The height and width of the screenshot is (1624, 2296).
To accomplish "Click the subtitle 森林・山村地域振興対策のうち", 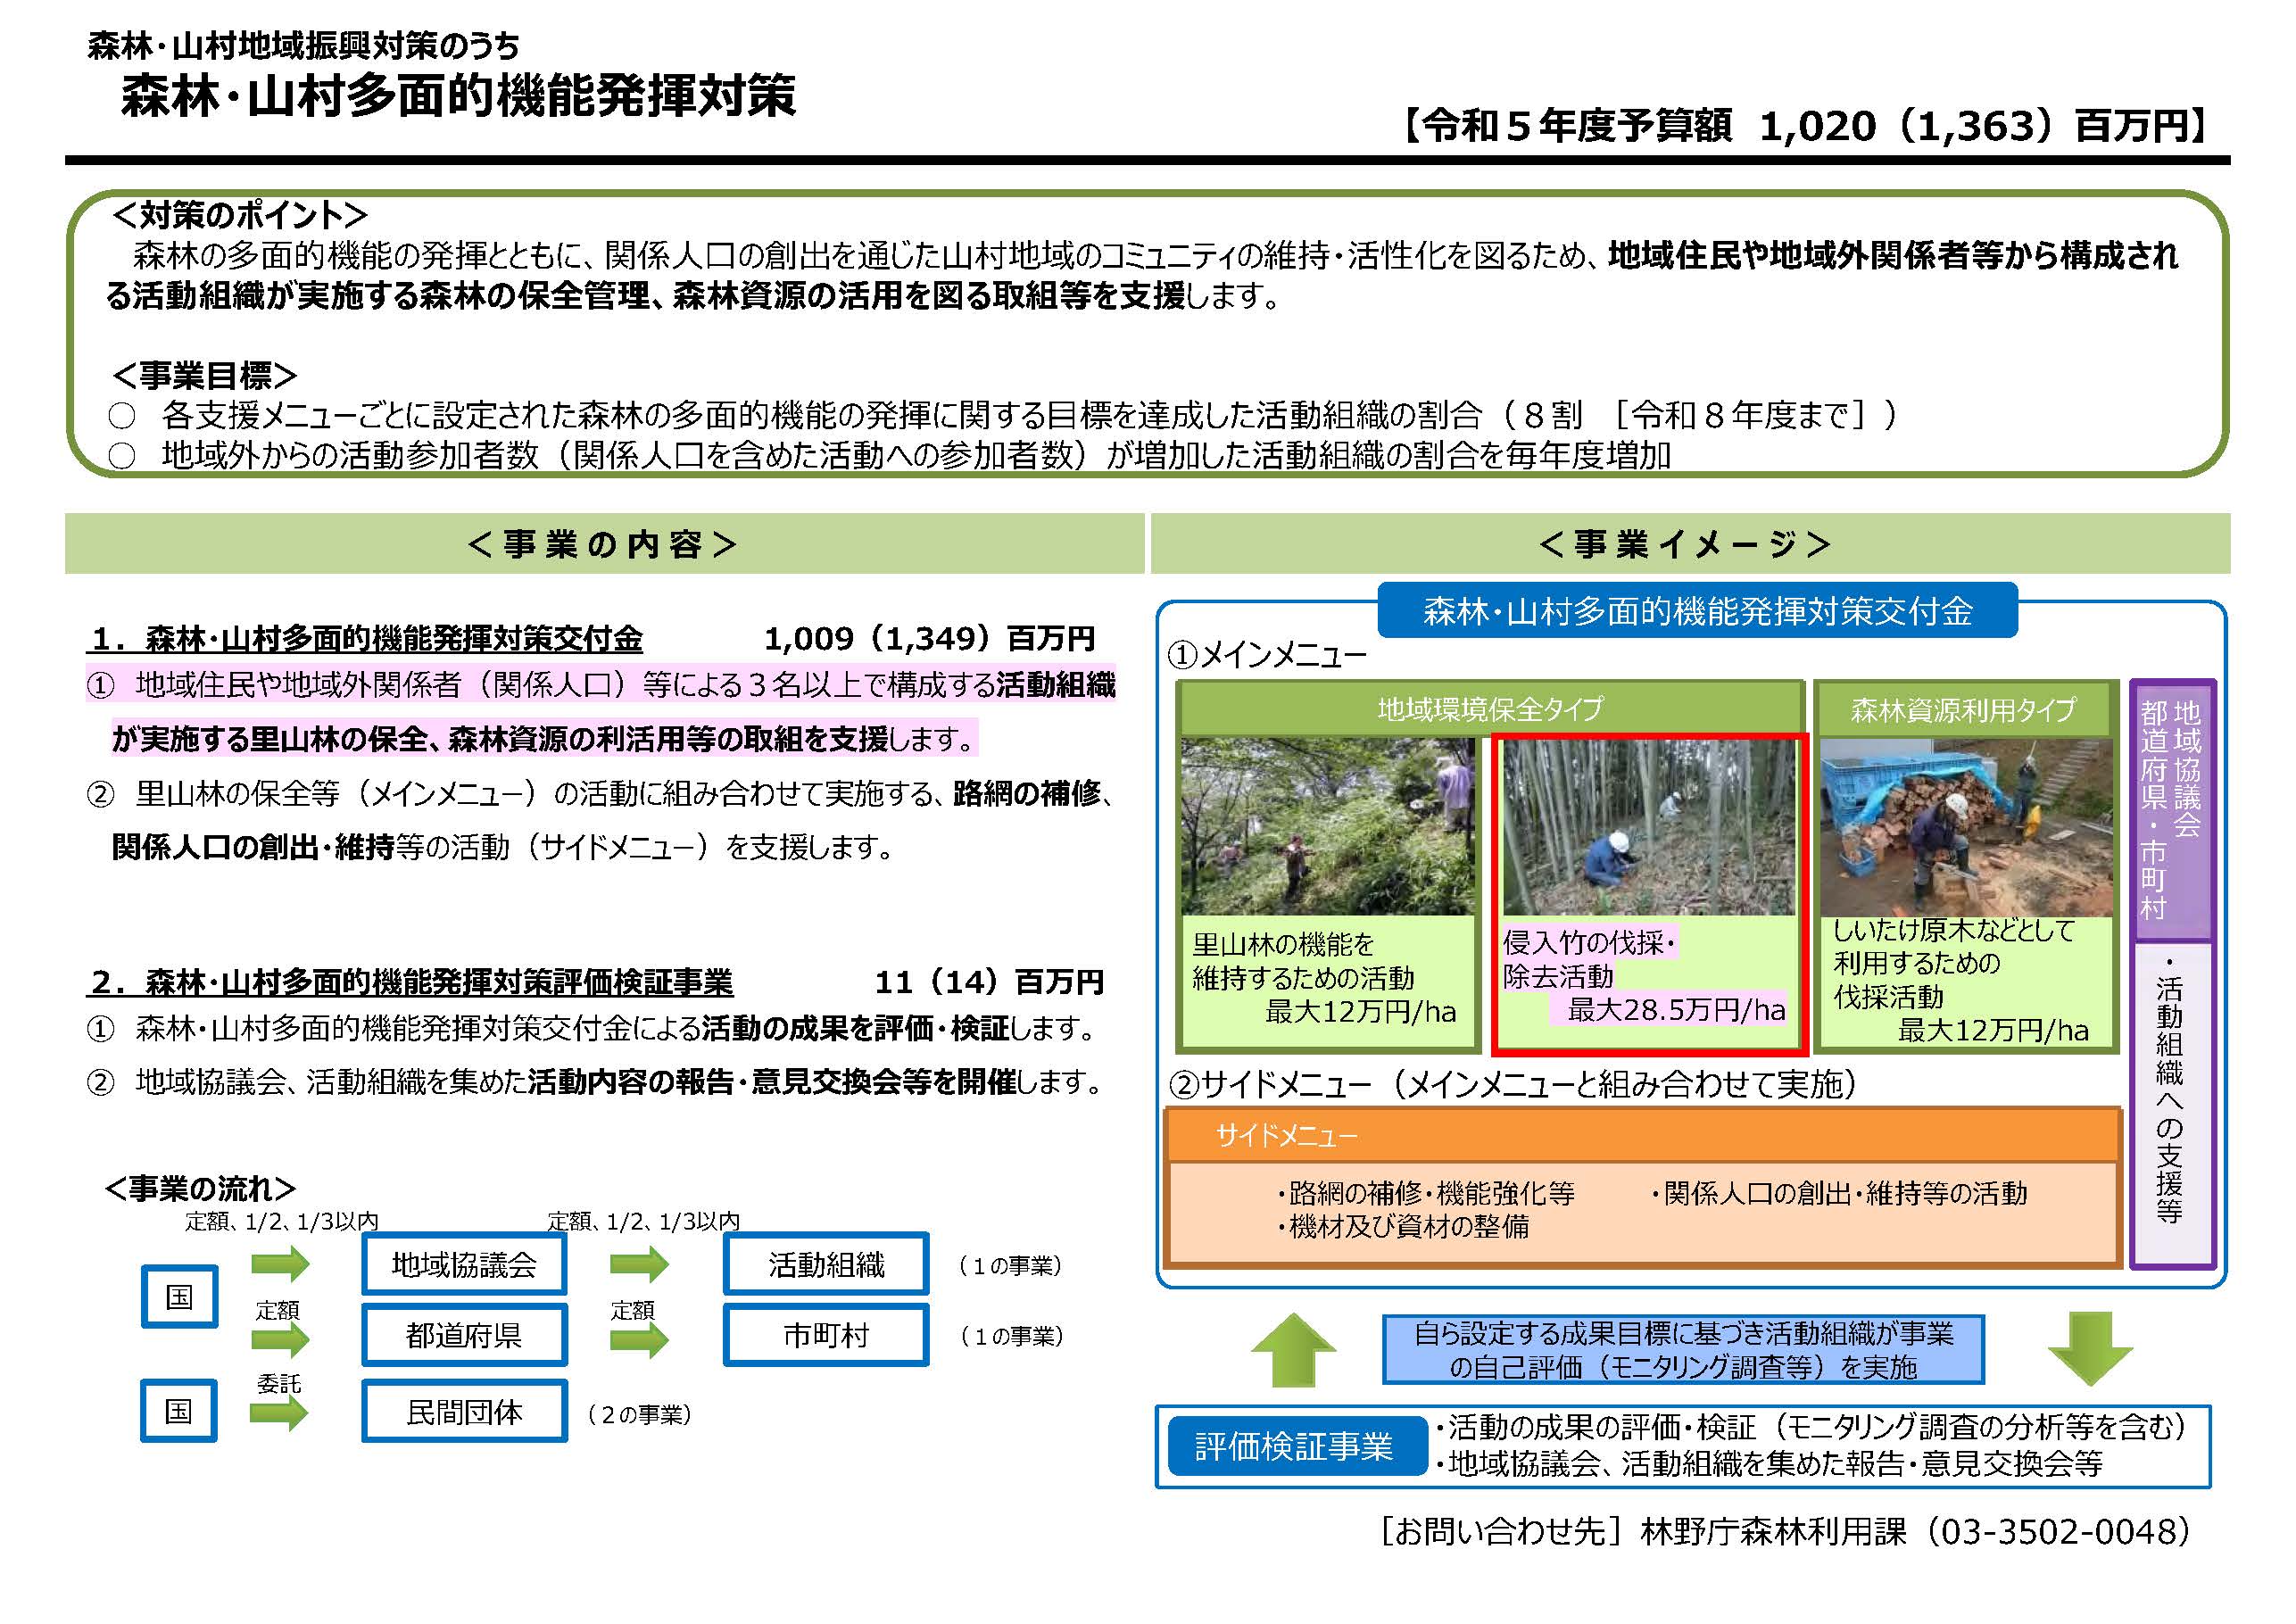I will (304, 45).
